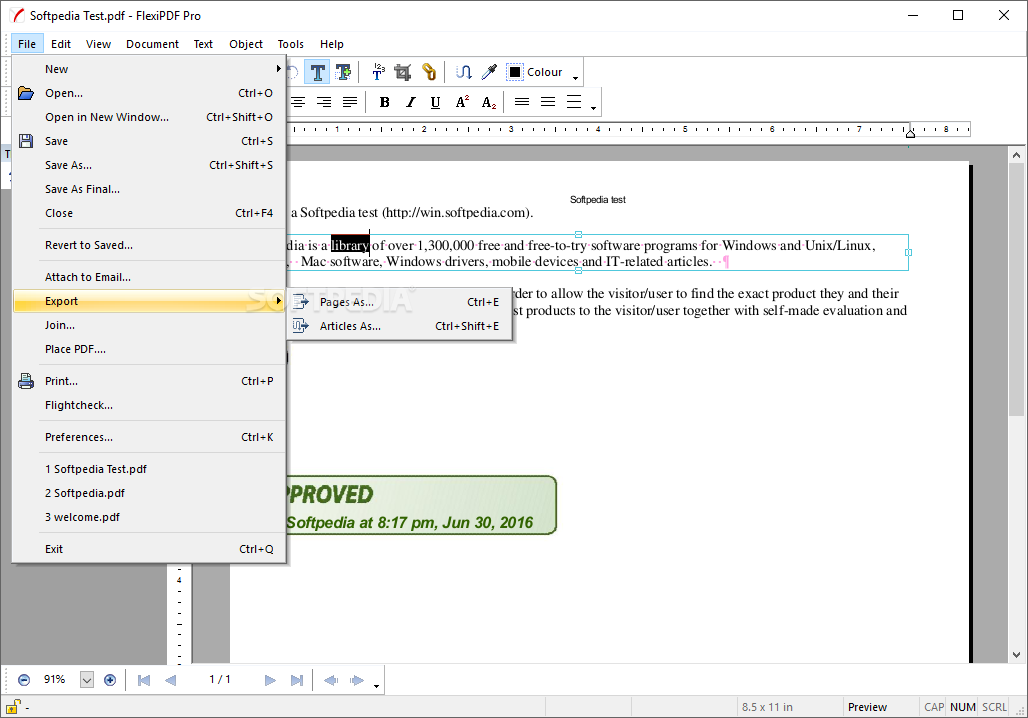Open the zoom percentage dropdown
The height and width of the screenshot is (718, 1028).
pos(87,680)
